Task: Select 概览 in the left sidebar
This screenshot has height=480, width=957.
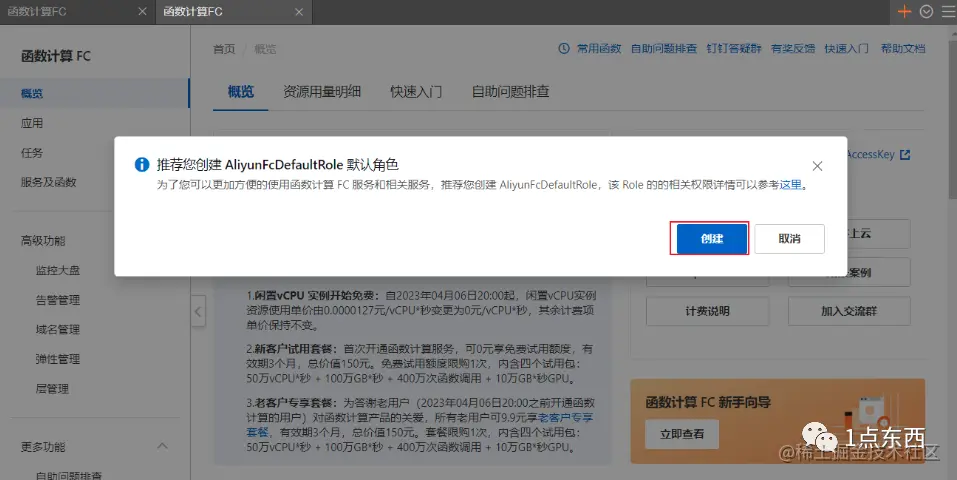Action: pyautogui.click(x=95, y=93)
